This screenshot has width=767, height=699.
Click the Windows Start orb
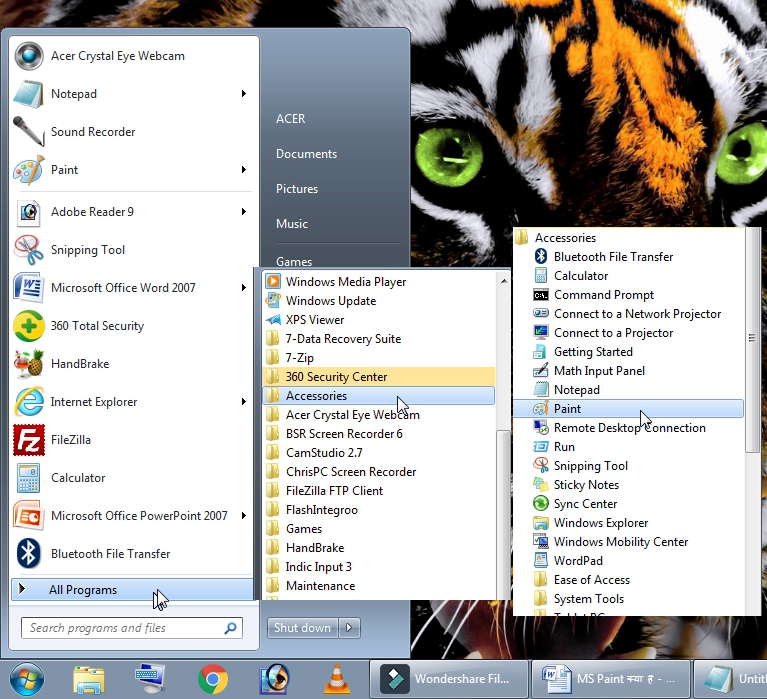27,679
